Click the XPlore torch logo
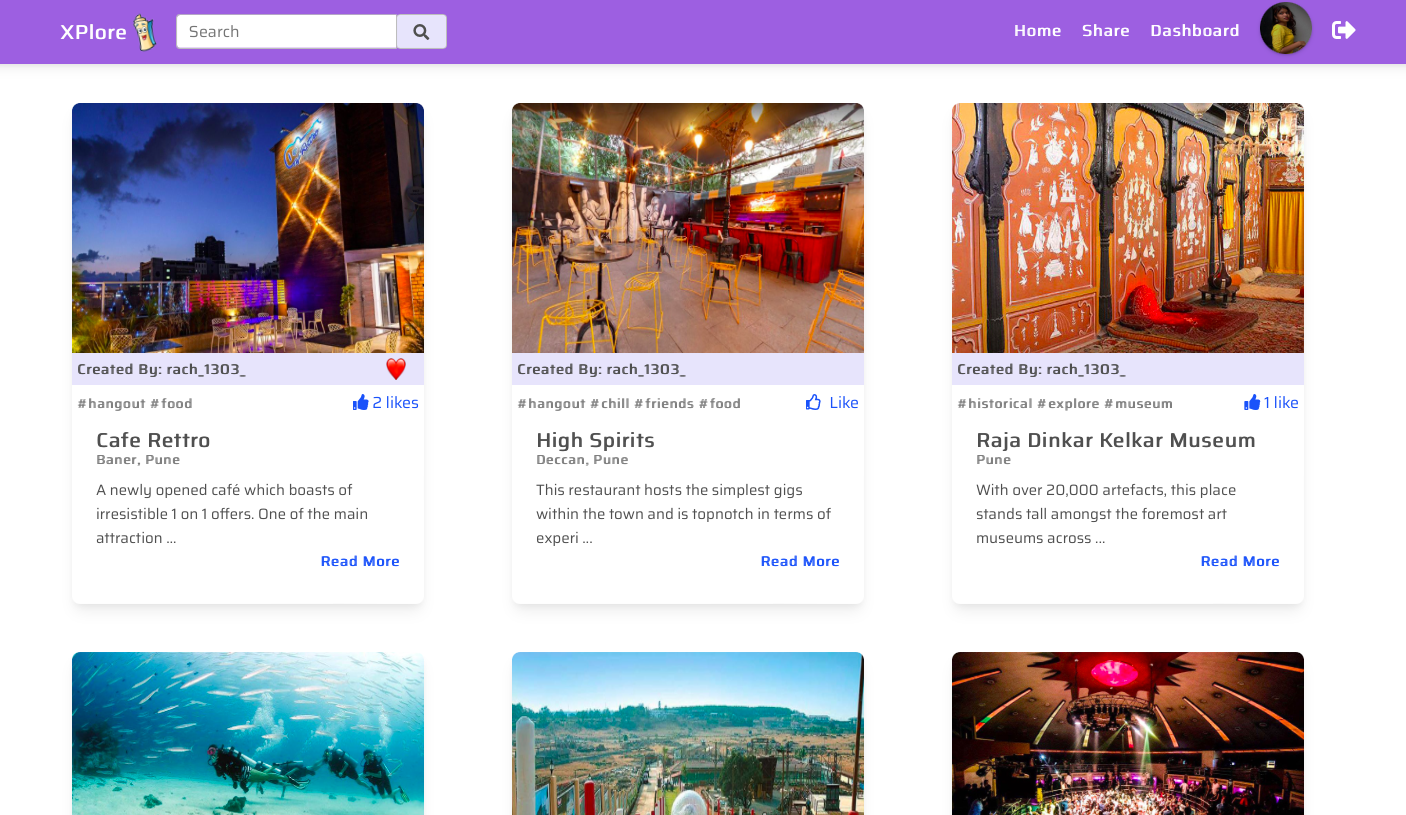The width and height of the screenshot is (1406, 815). 143,31
